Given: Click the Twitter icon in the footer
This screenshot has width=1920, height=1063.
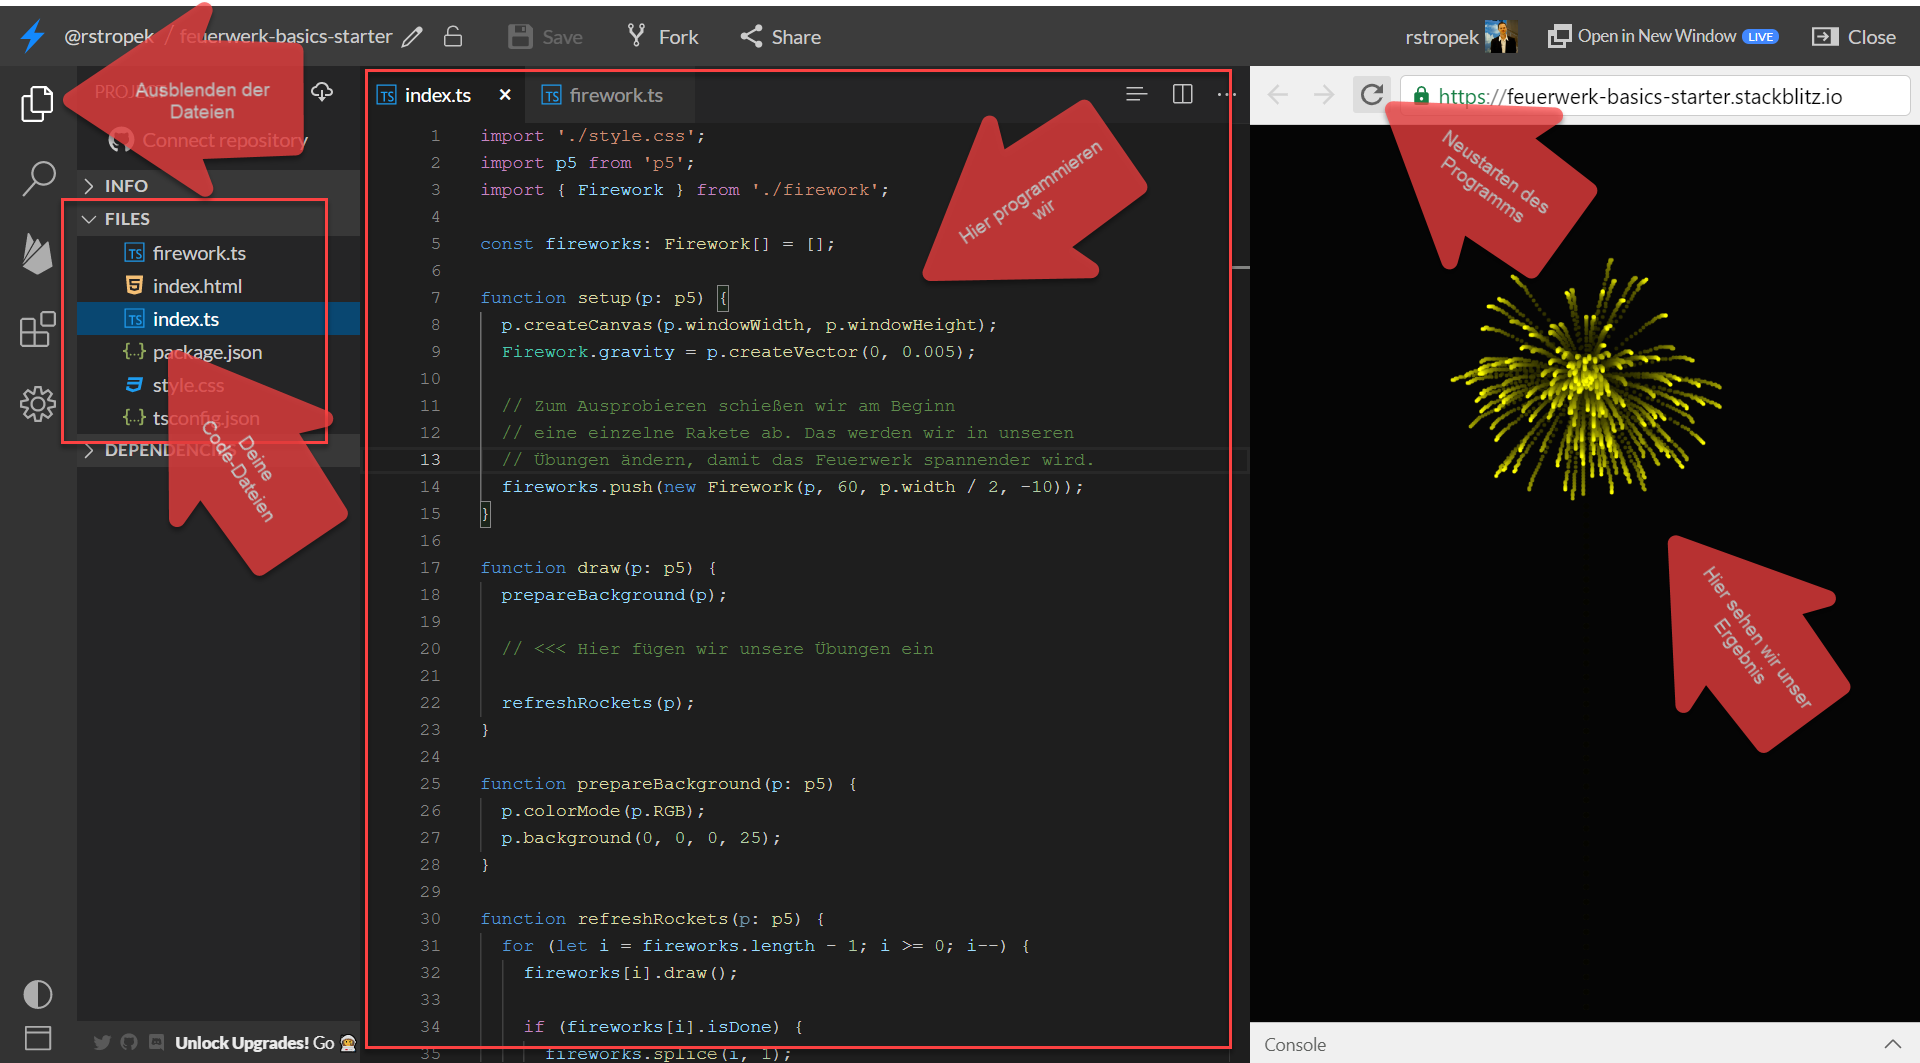Looking at the screenshot, I should (102, 1043).
